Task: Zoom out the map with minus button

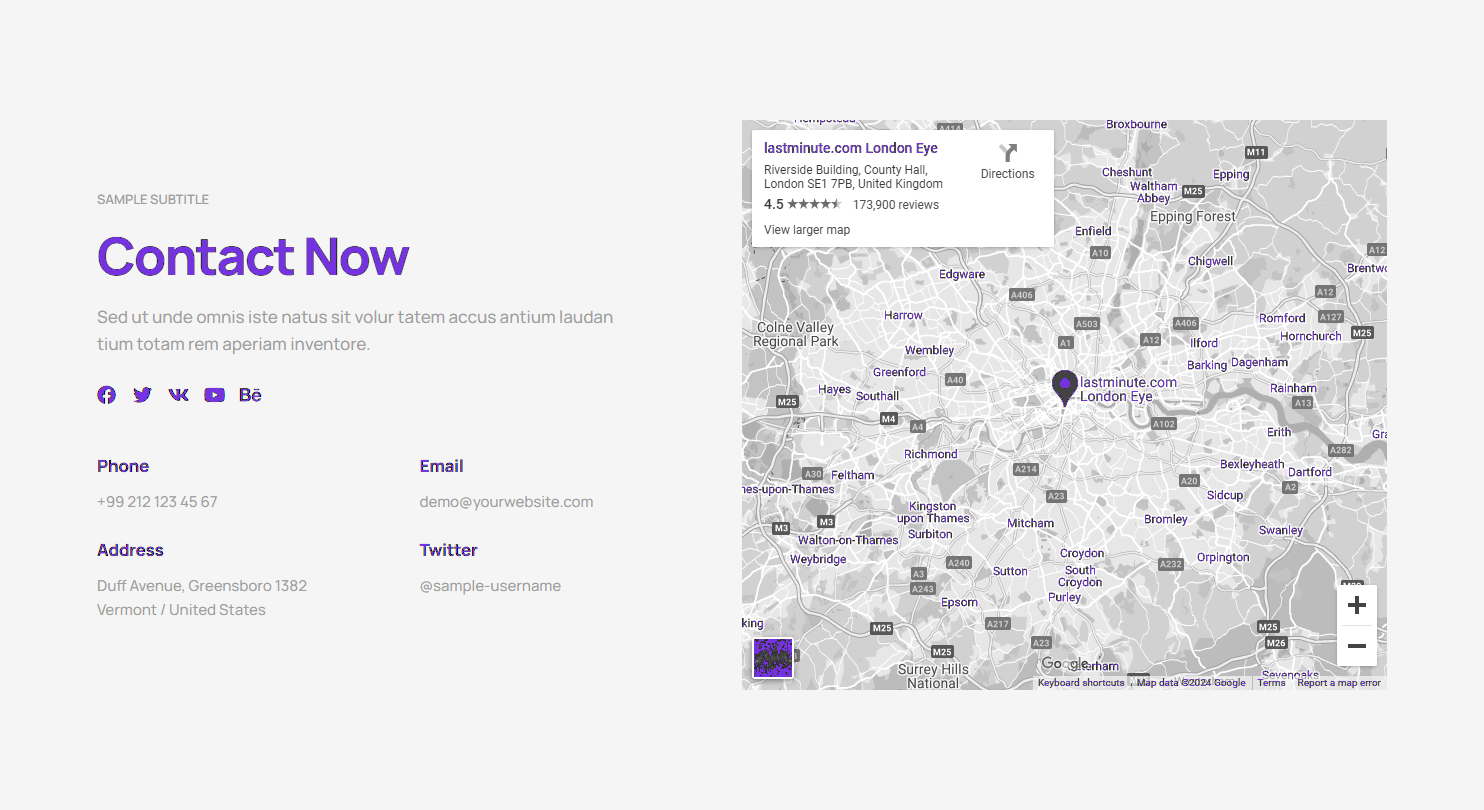Action: pyautogui.click(x=1356, y=646)
